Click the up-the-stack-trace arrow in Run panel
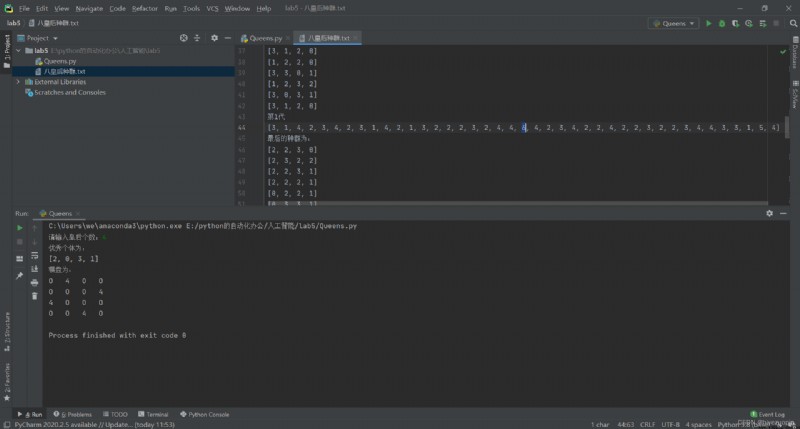Screen dimensions: 800x429 34,228
